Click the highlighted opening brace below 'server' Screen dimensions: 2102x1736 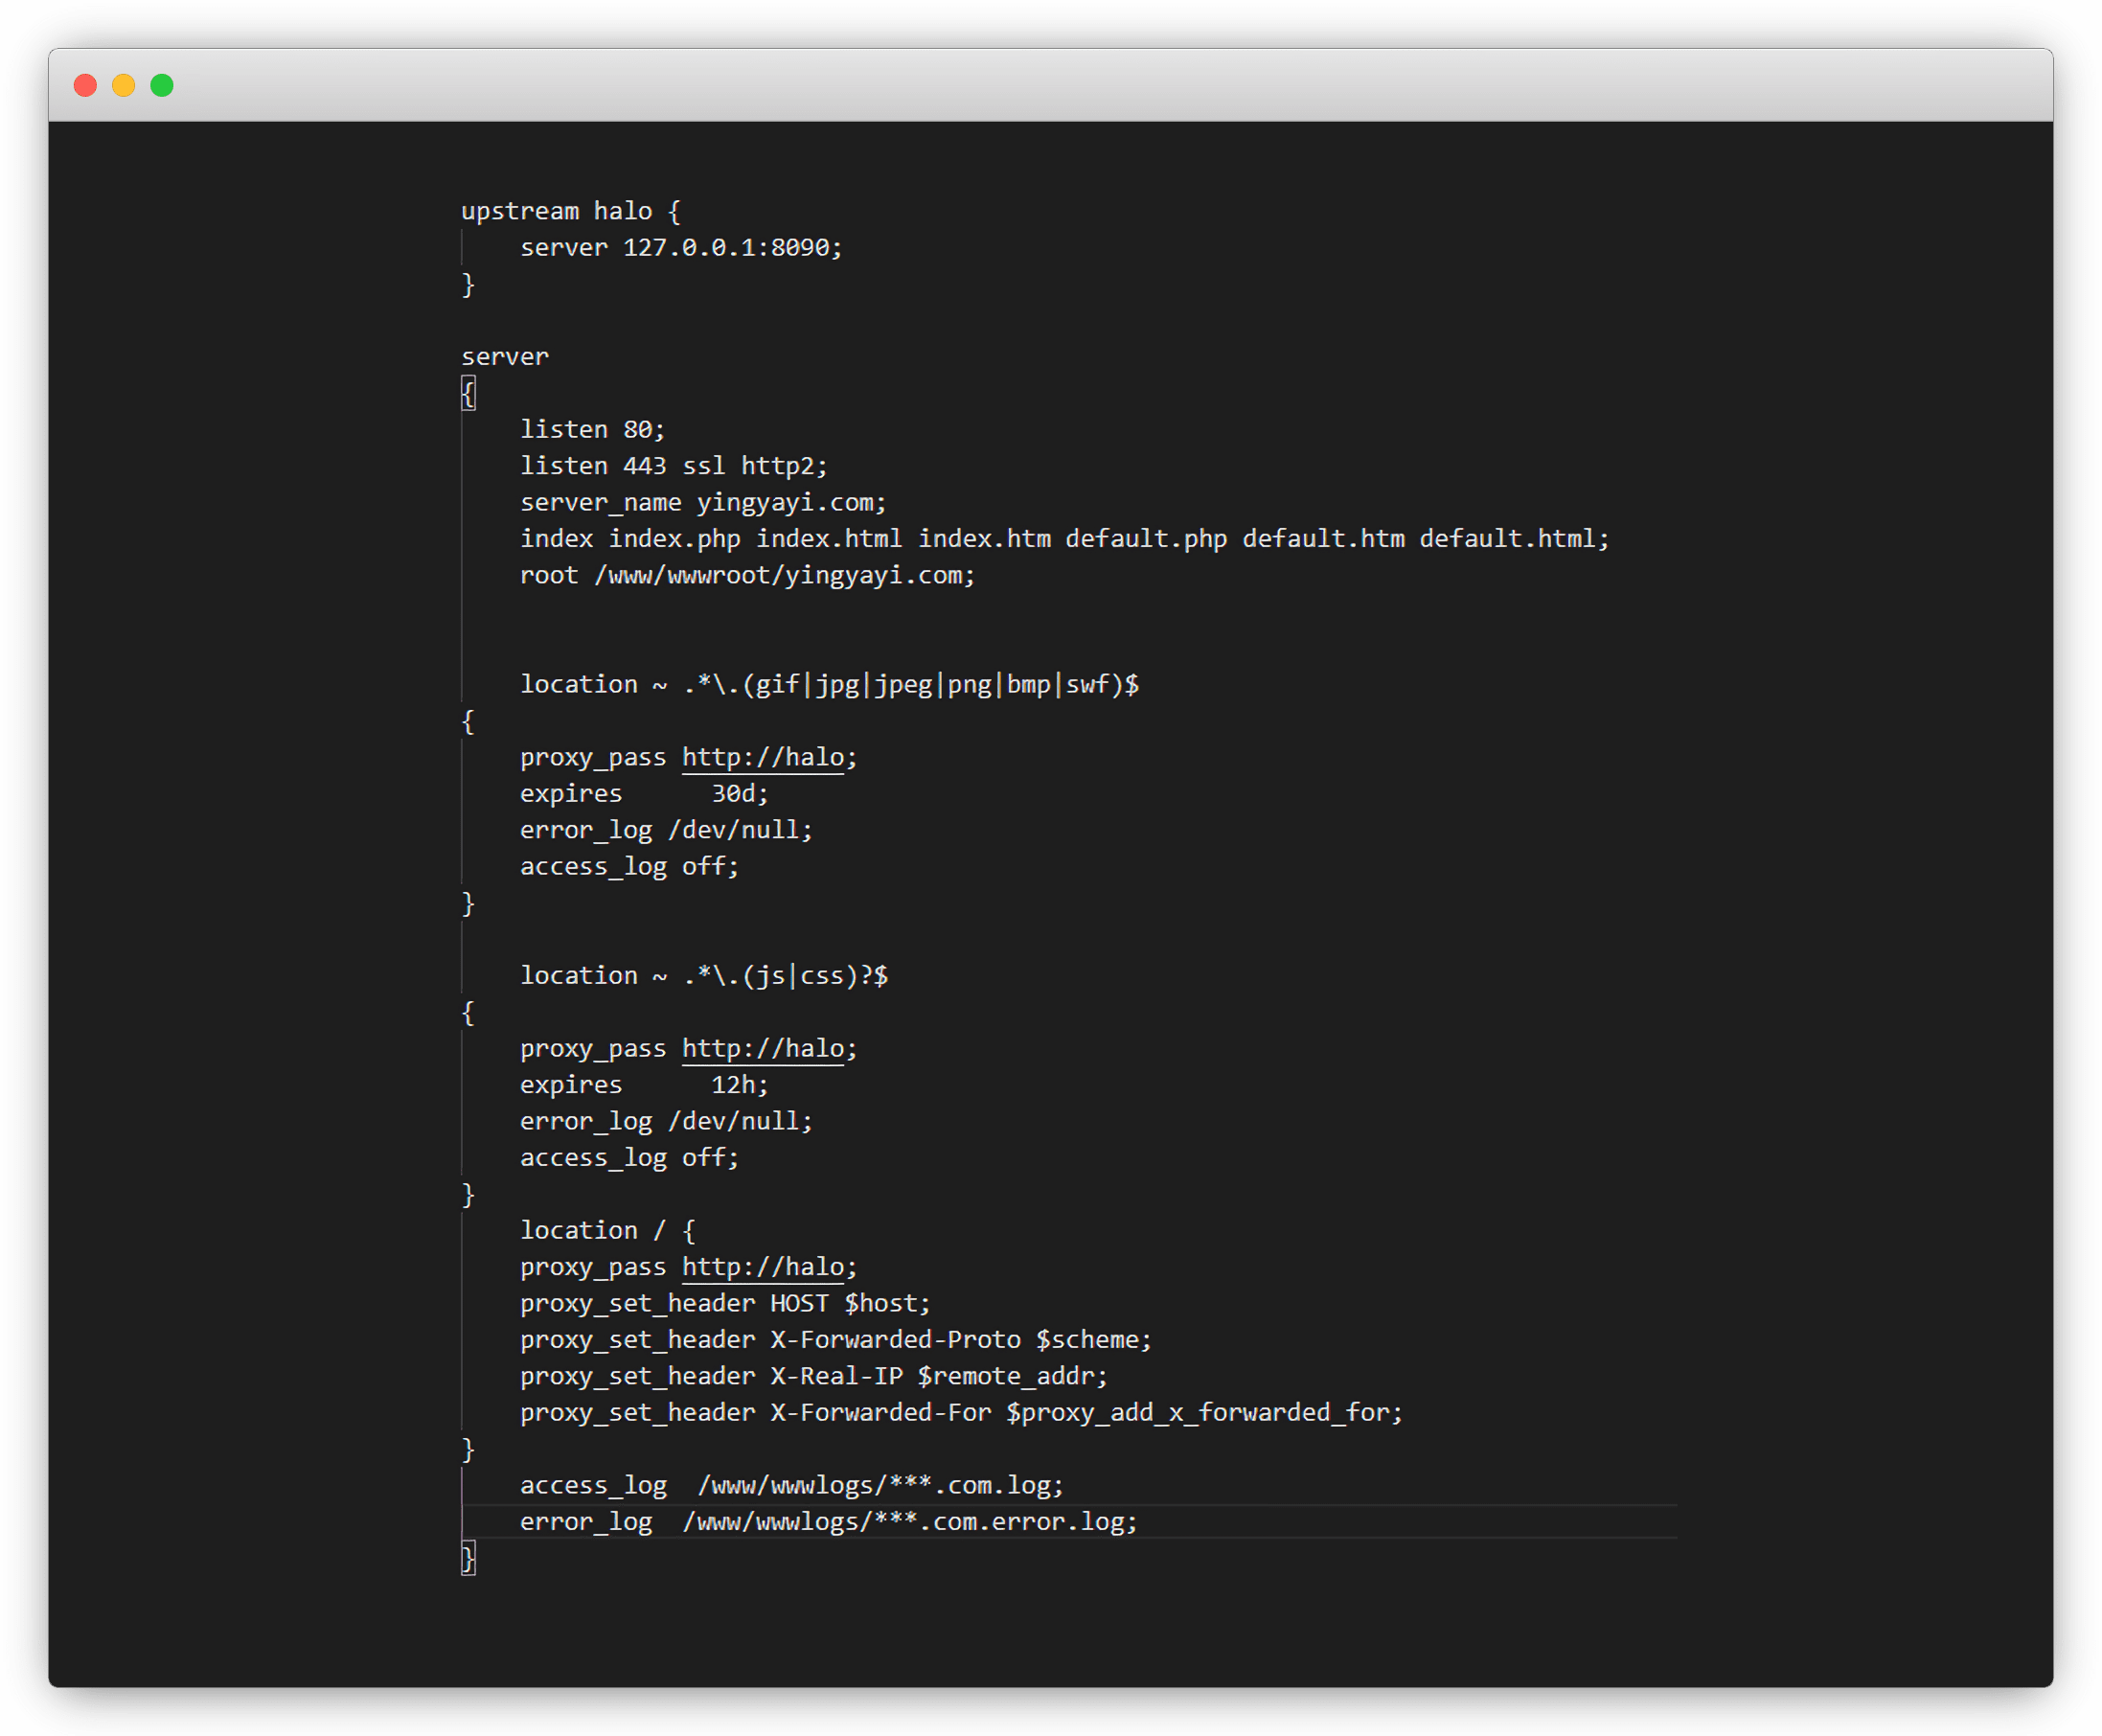pos(468,393)
